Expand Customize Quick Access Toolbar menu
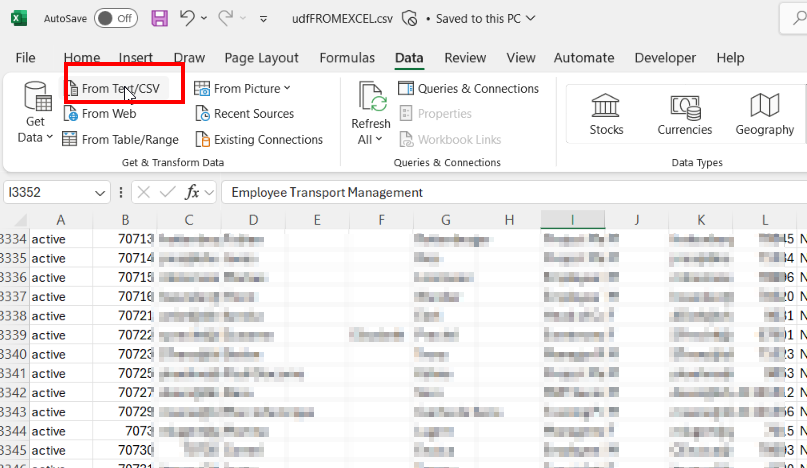 tap(263, 19)
